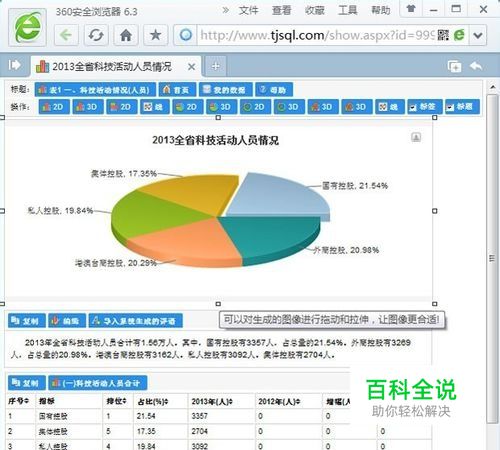Viewport: 500px width, 450px height.
Task: Open the skin changer shirt icon
Action: pos(411,9)
